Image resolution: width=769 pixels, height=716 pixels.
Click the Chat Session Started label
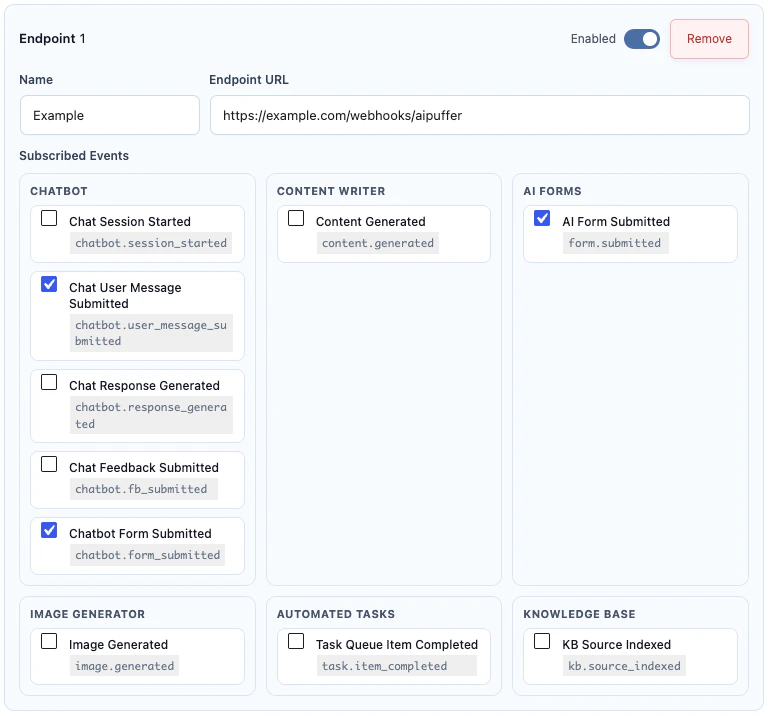[x=130, y=222]
